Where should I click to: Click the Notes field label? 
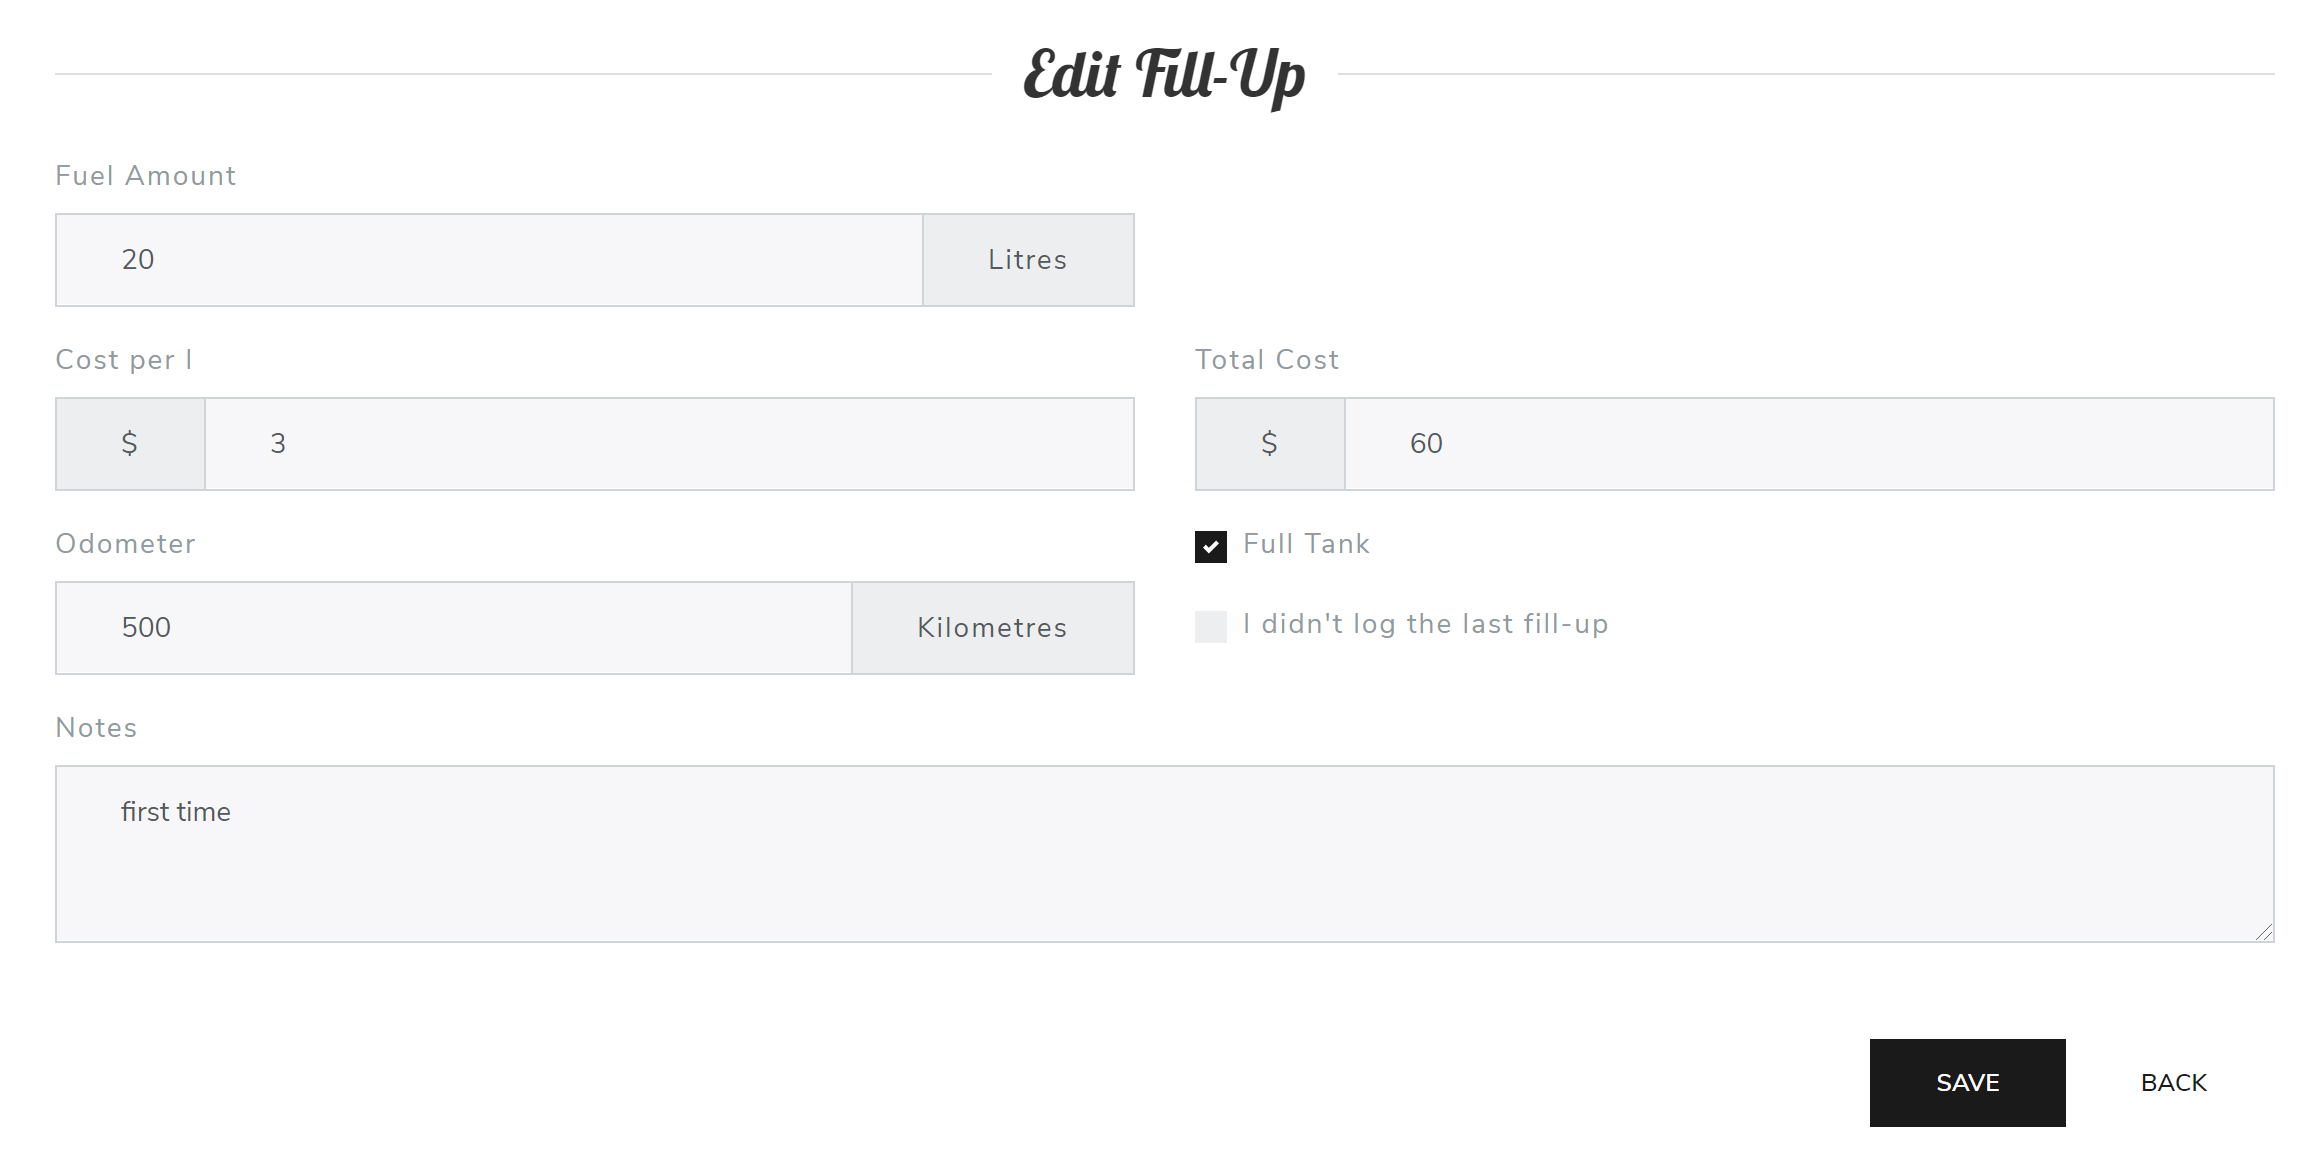96,728
